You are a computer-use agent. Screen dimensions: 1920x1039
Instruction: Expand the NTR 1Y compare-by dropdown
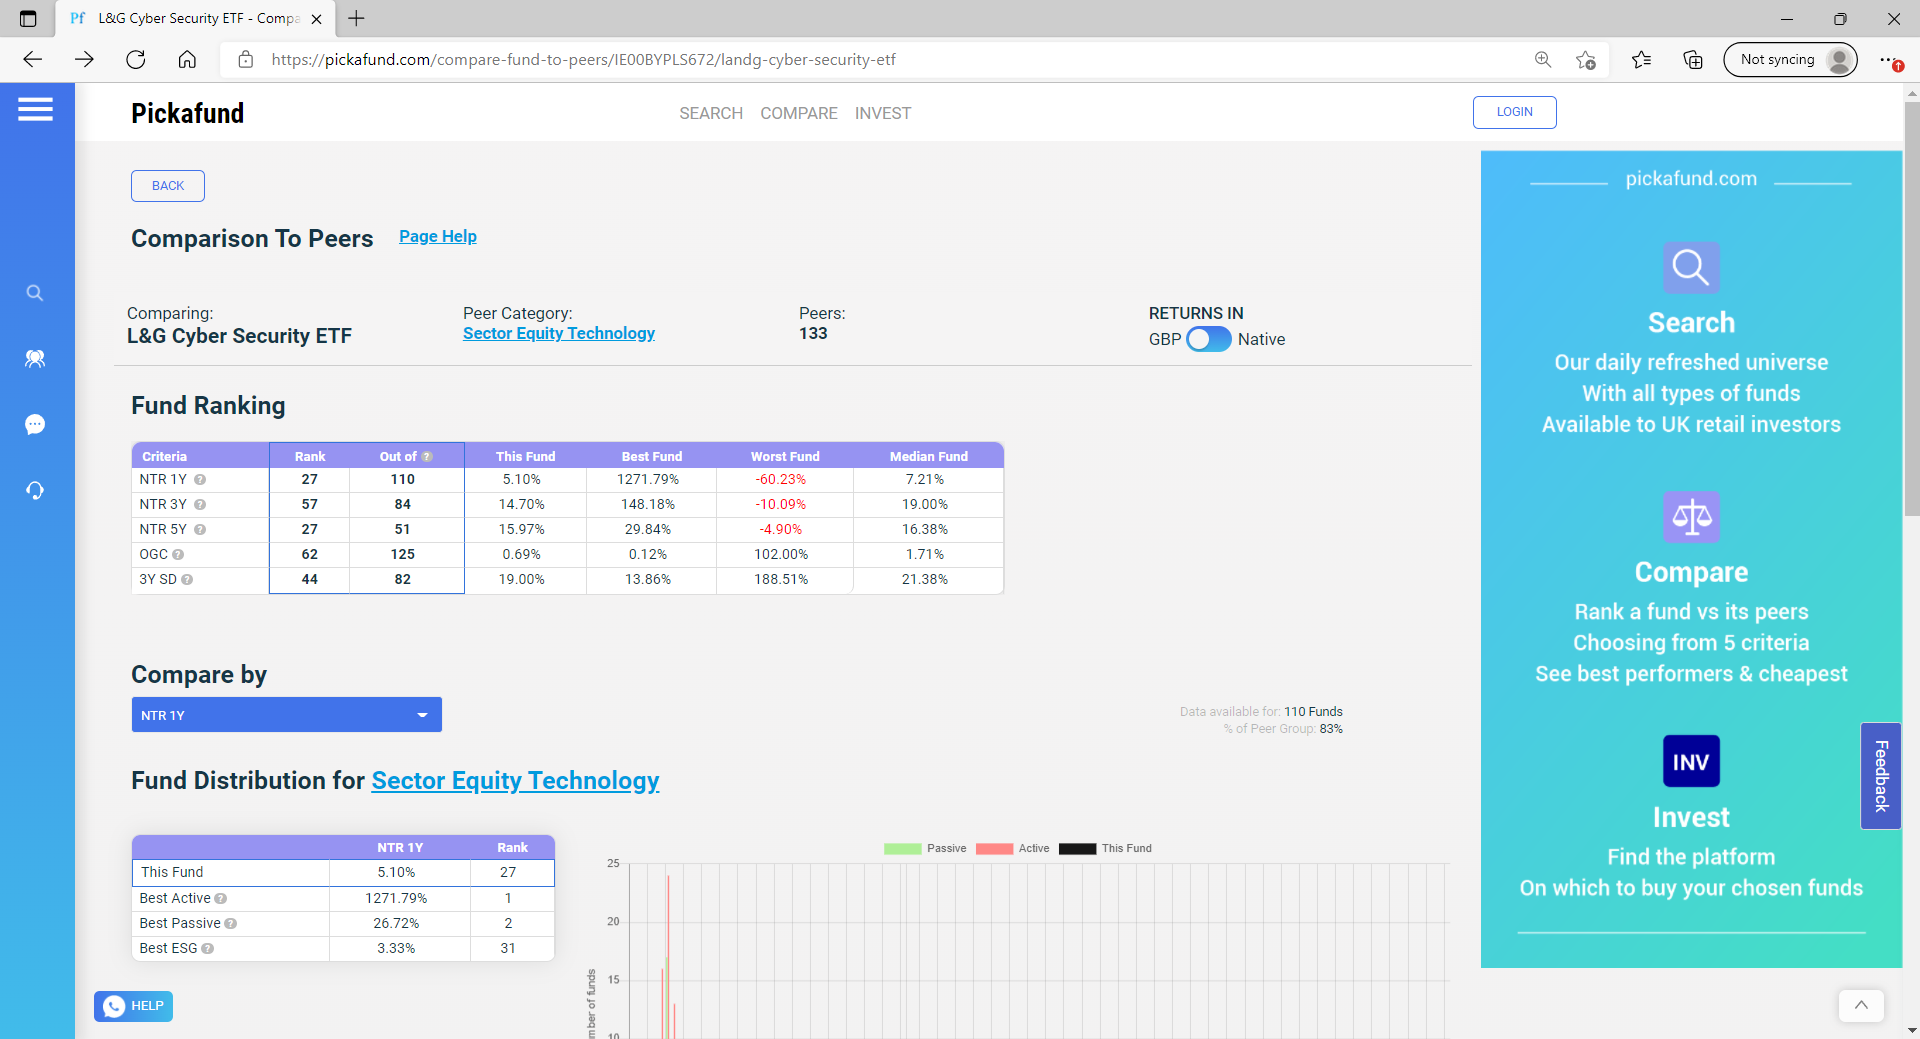tap(287, 715)
